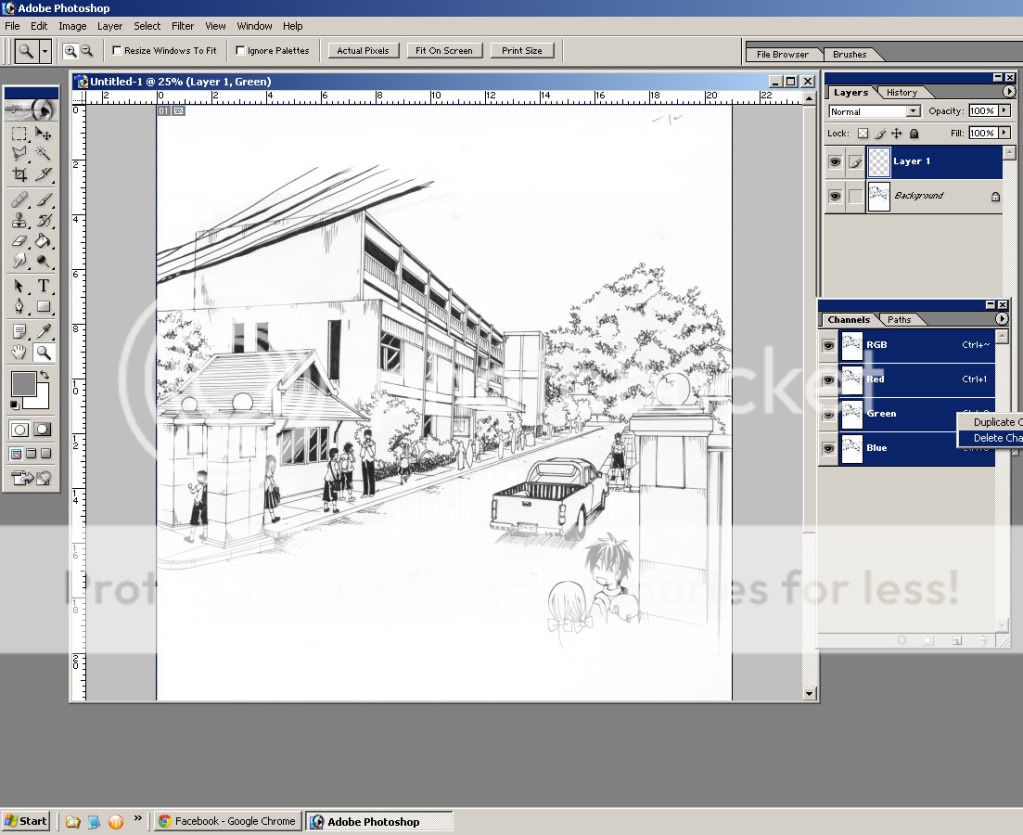Open the File menu

click(12, 26)
